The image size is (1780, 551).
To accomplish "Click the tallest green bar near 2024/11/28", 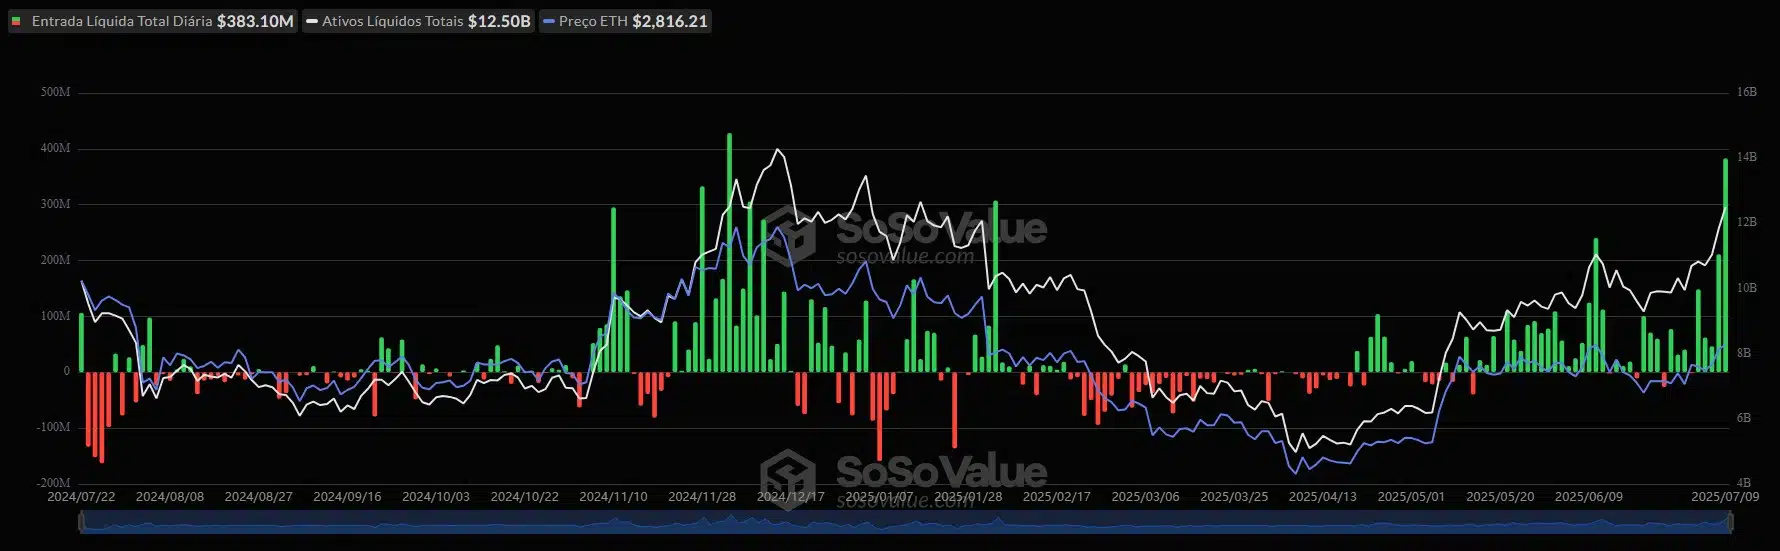I will pyautogui.click(x=729, y=250).
